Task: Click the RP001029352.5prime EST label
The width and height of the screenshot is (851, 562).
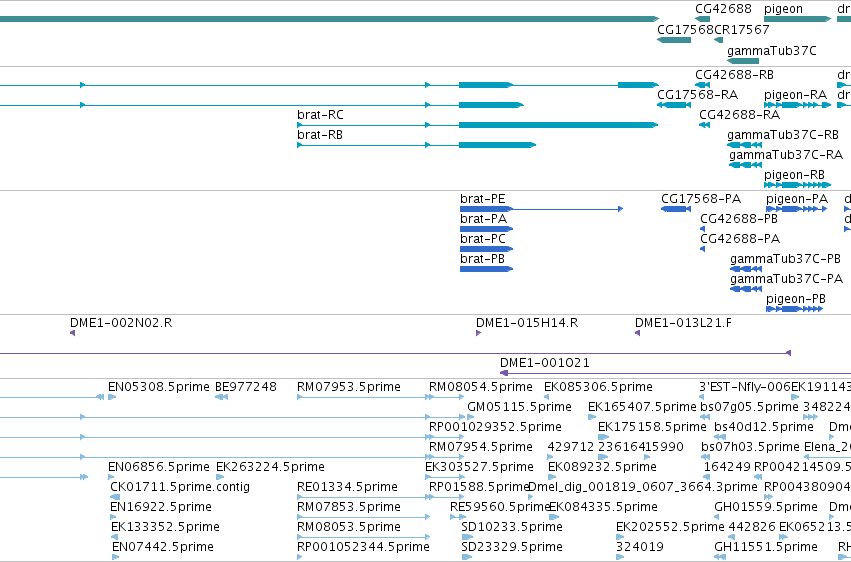Action: point(495,427)
